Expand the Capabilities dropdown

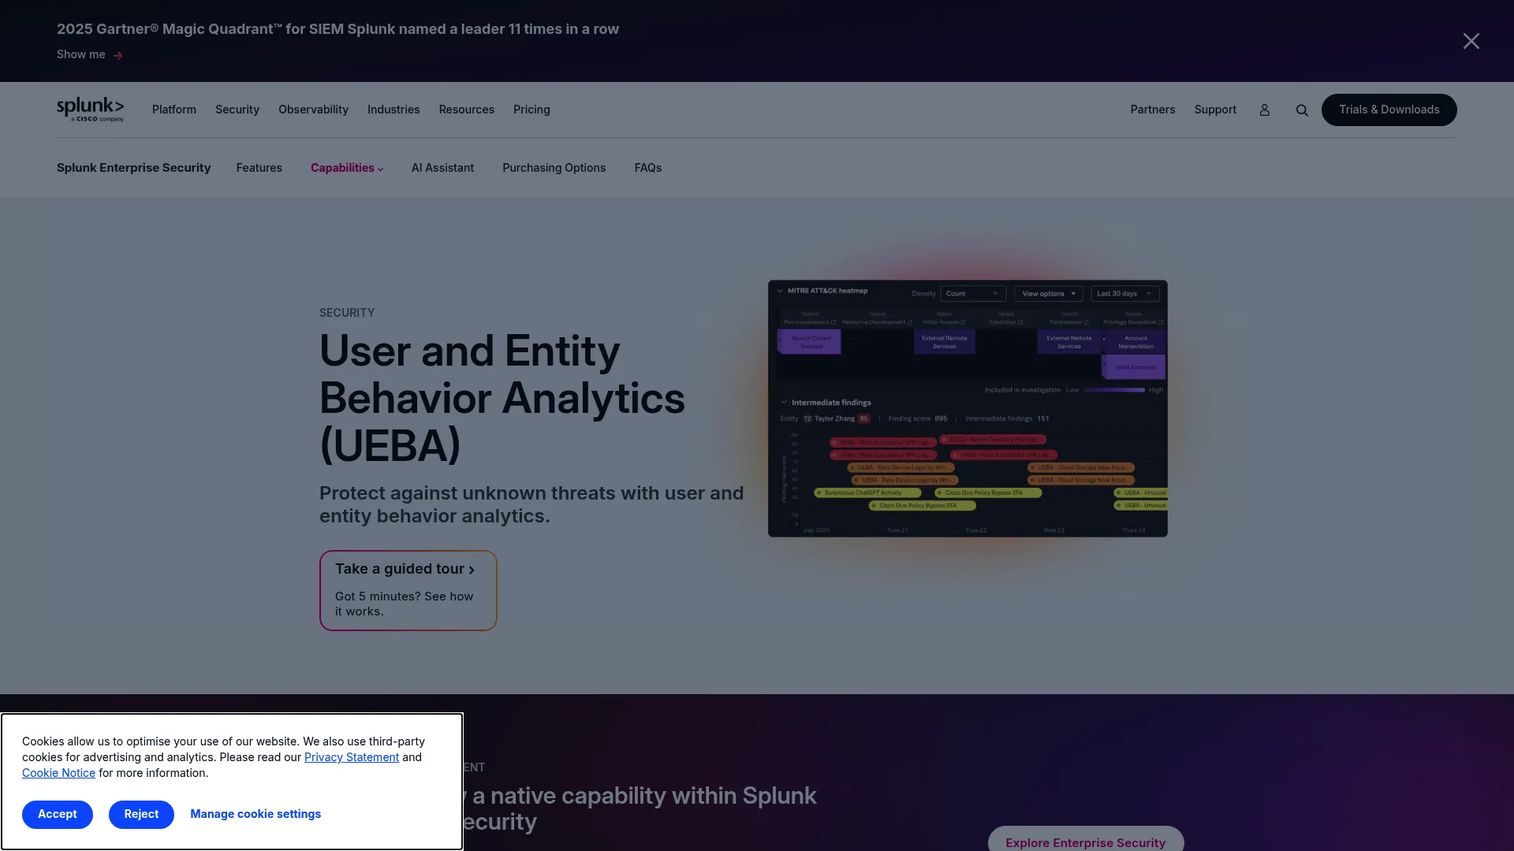[347, 168]
